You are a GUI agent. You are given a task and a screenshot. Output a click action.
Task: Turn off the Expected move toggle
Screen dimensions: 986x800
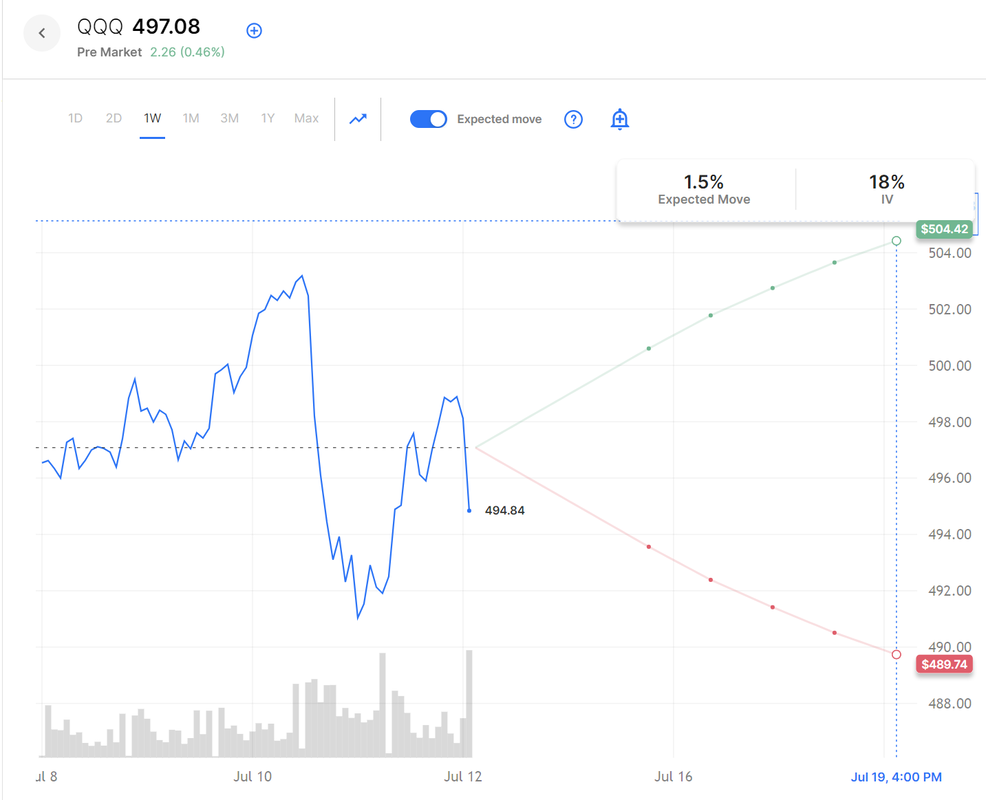coord(429,119)
